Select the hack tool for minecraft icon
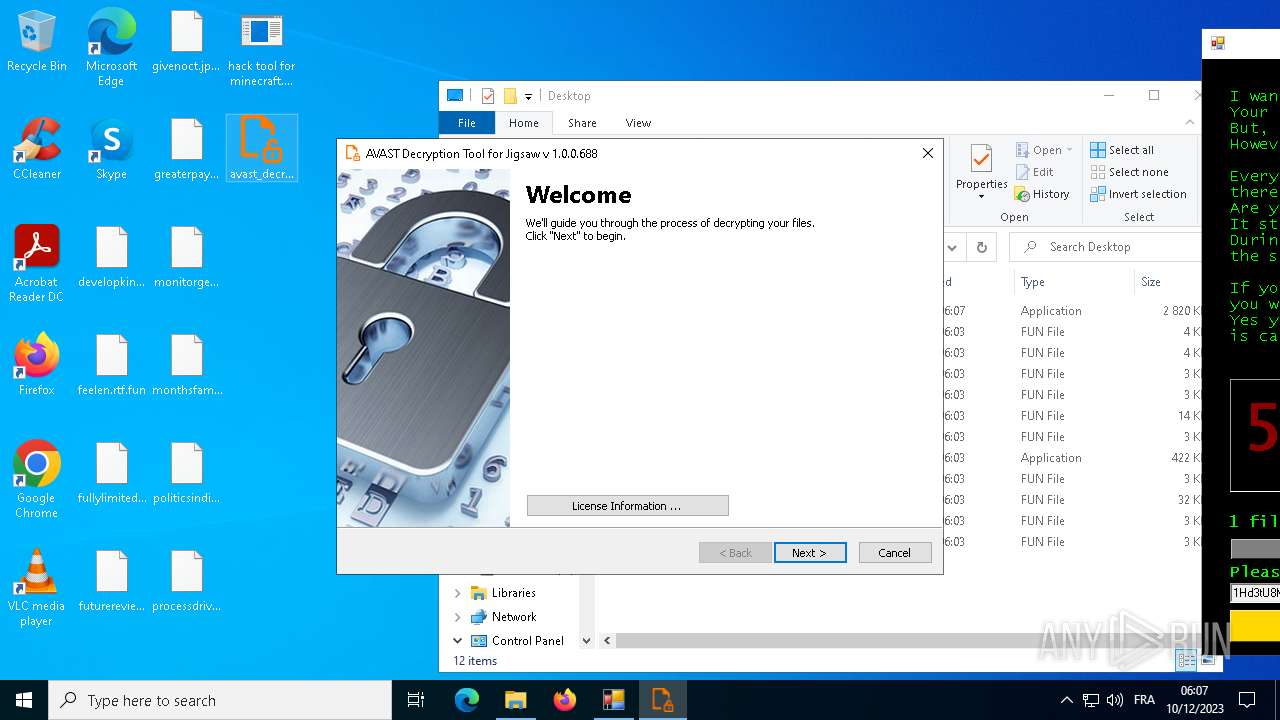The width and height of the screenshot is (1280, 720). pos(261,48)
